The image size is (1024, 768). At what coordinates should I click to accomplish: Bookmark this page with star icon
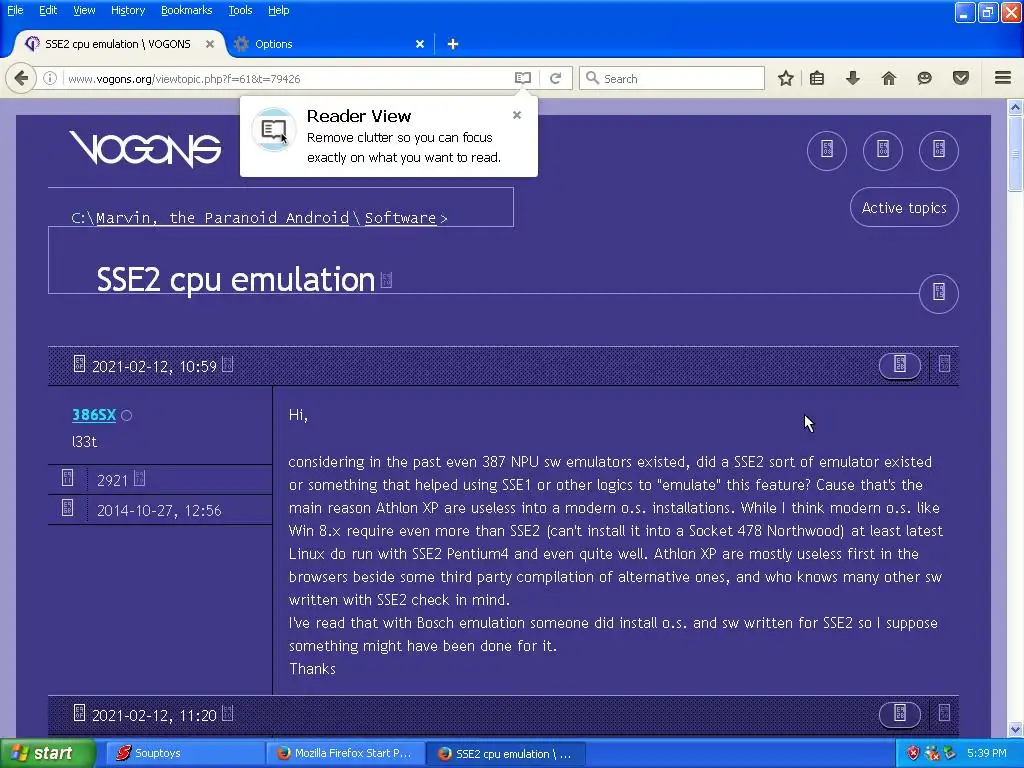coord(786,78)
